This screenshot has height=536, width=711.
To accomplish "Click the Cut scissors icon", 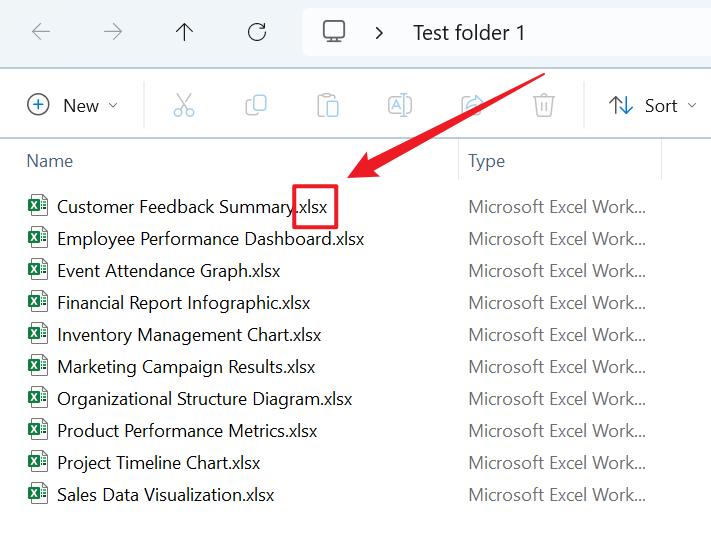I will pyautogui.click(x=184, y=105).
